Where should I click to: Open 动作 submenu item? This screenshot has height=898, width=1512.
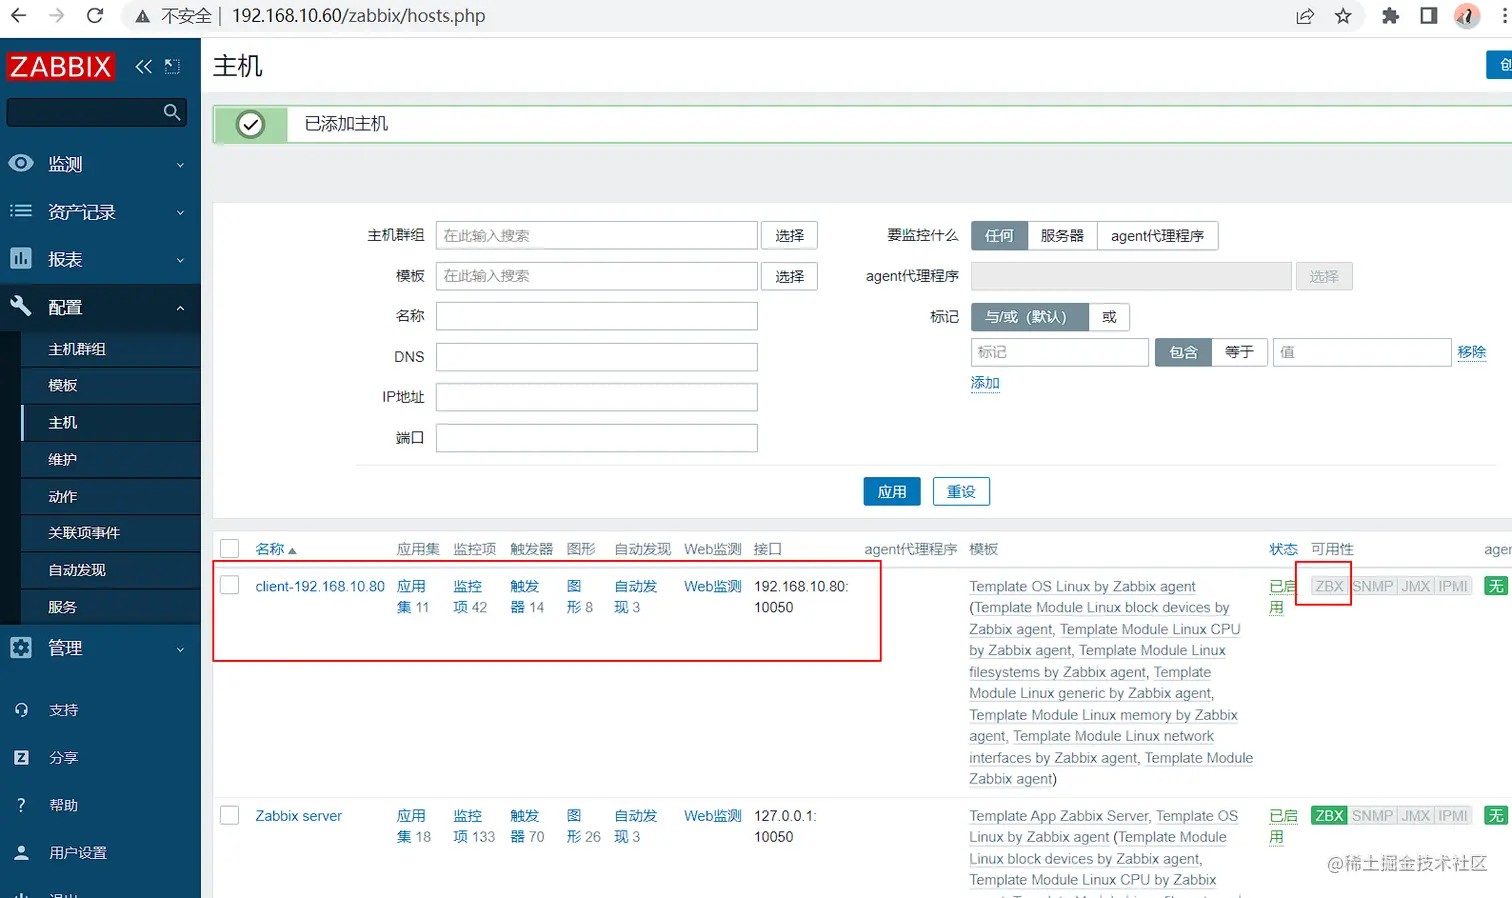(x=110, y=497)
